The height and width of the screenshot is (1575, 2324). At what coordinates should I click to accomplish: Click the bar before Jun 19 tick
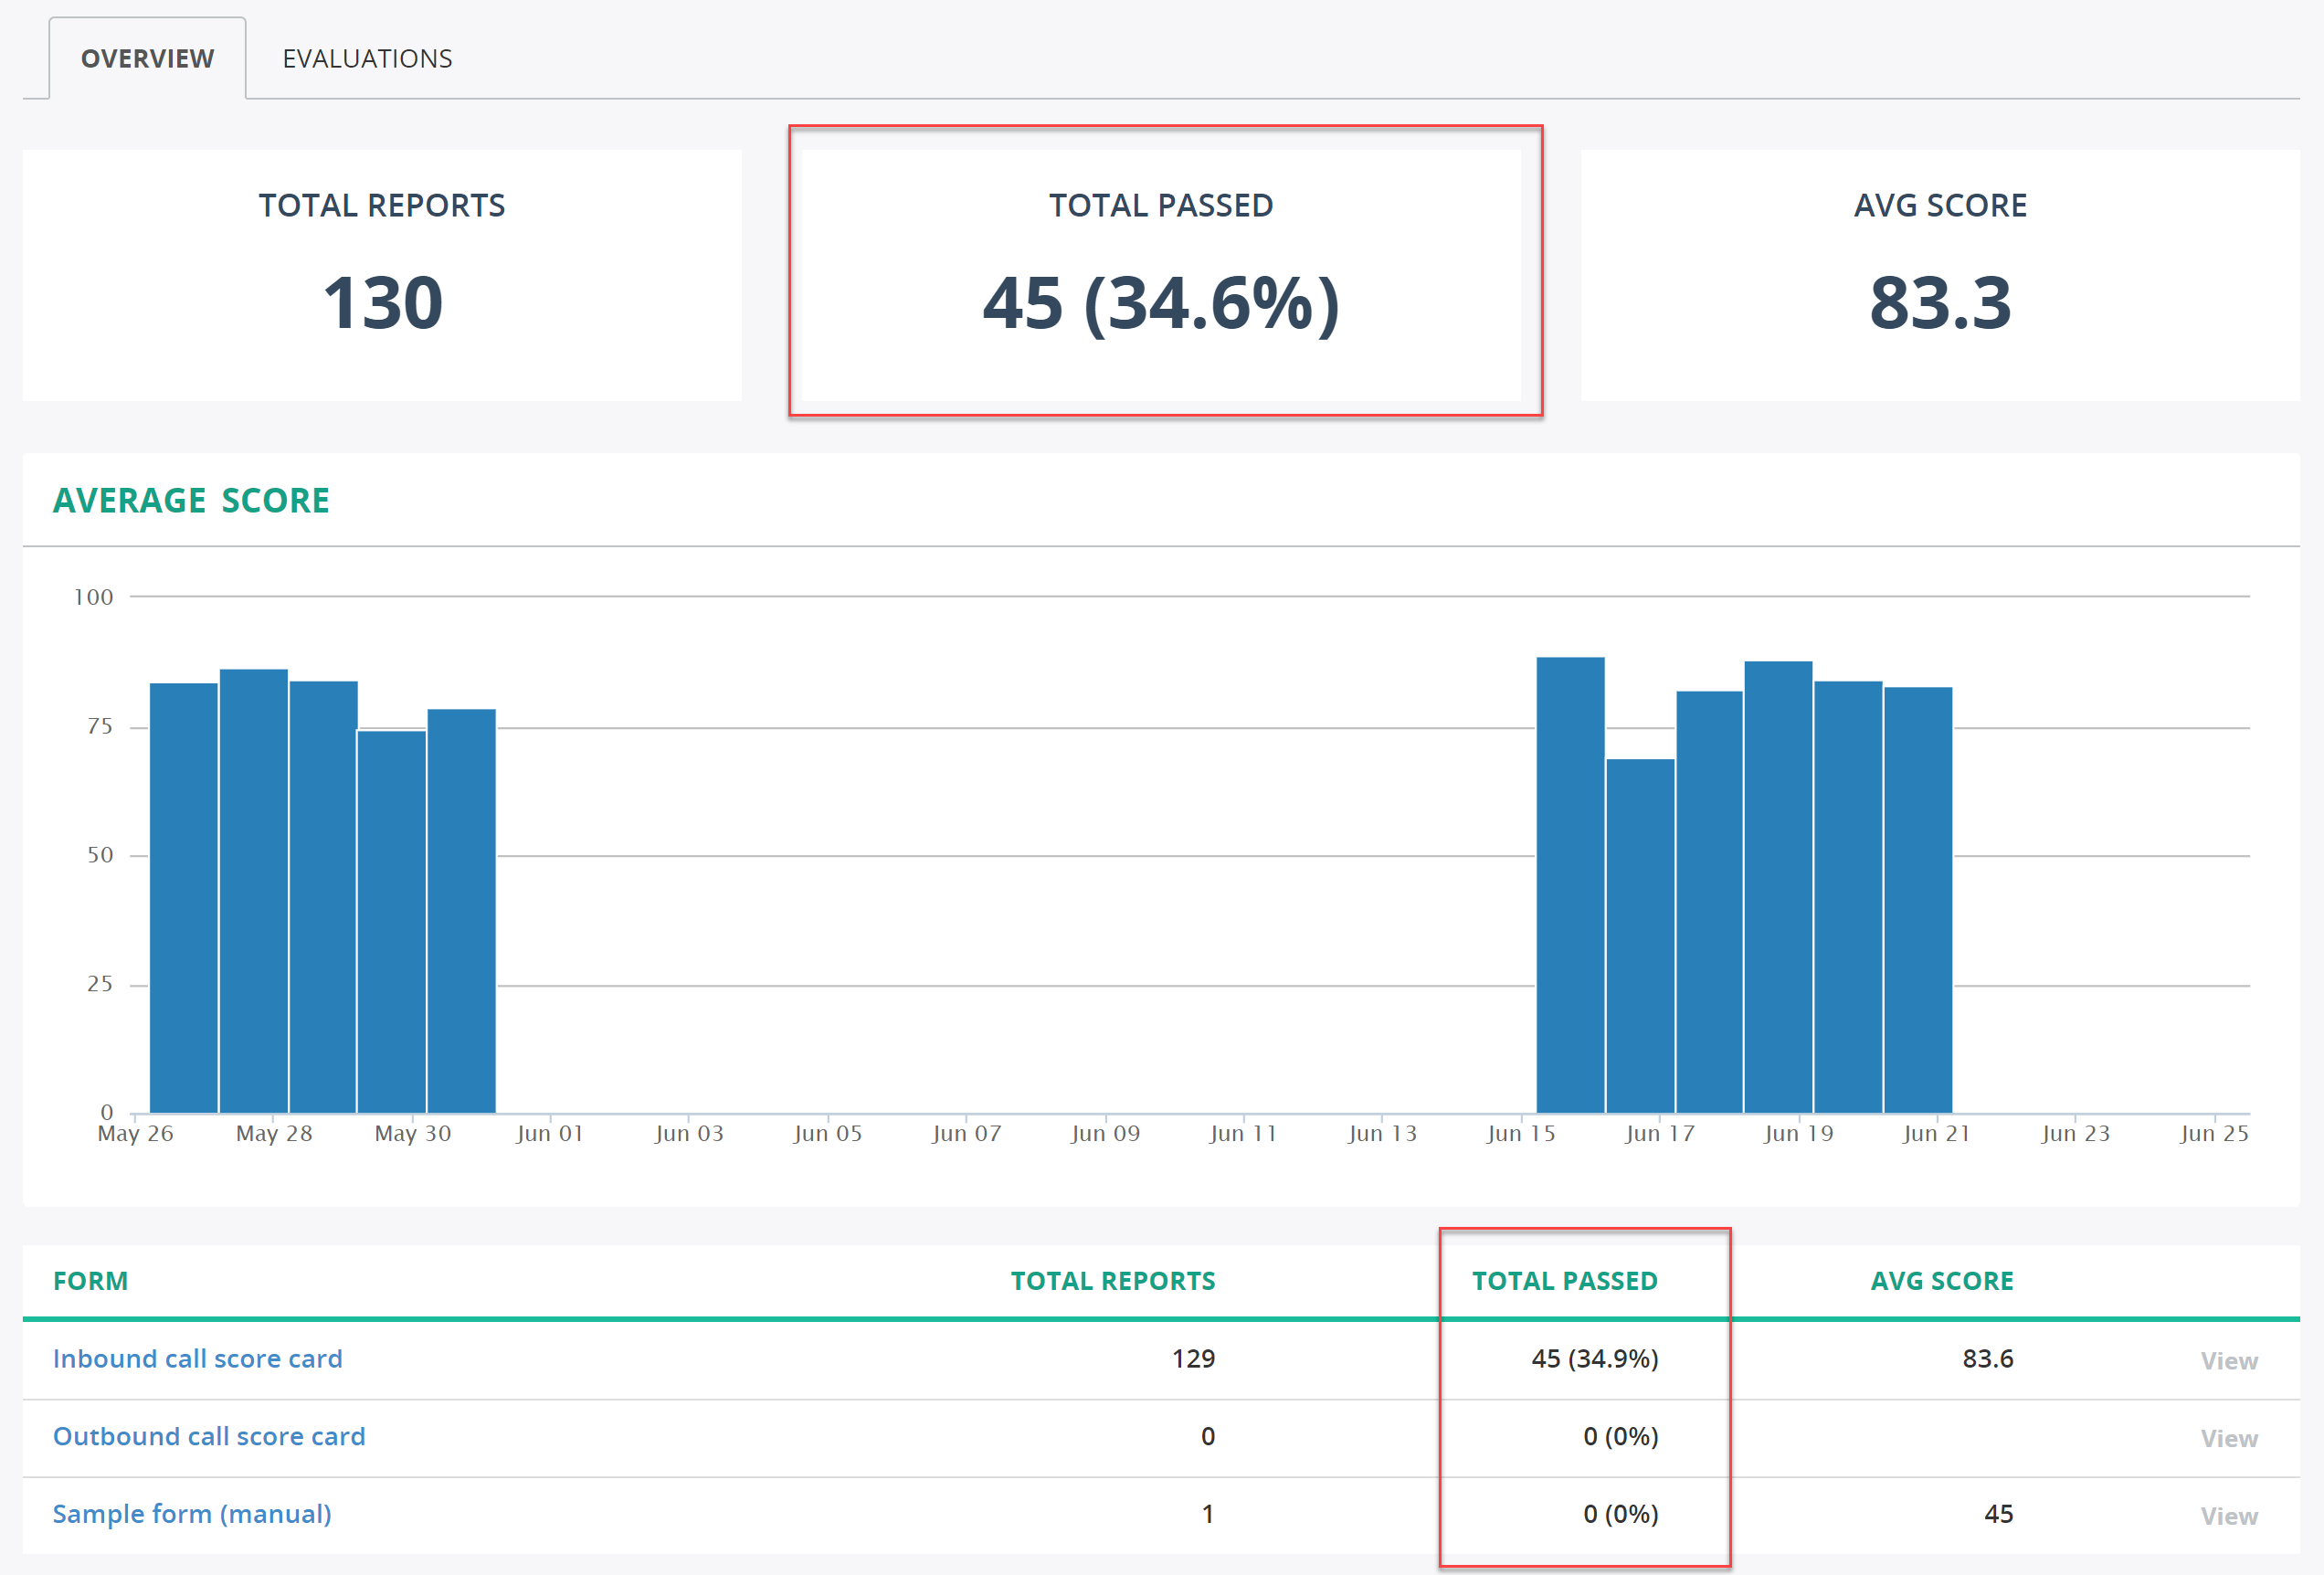[1779, 887]
